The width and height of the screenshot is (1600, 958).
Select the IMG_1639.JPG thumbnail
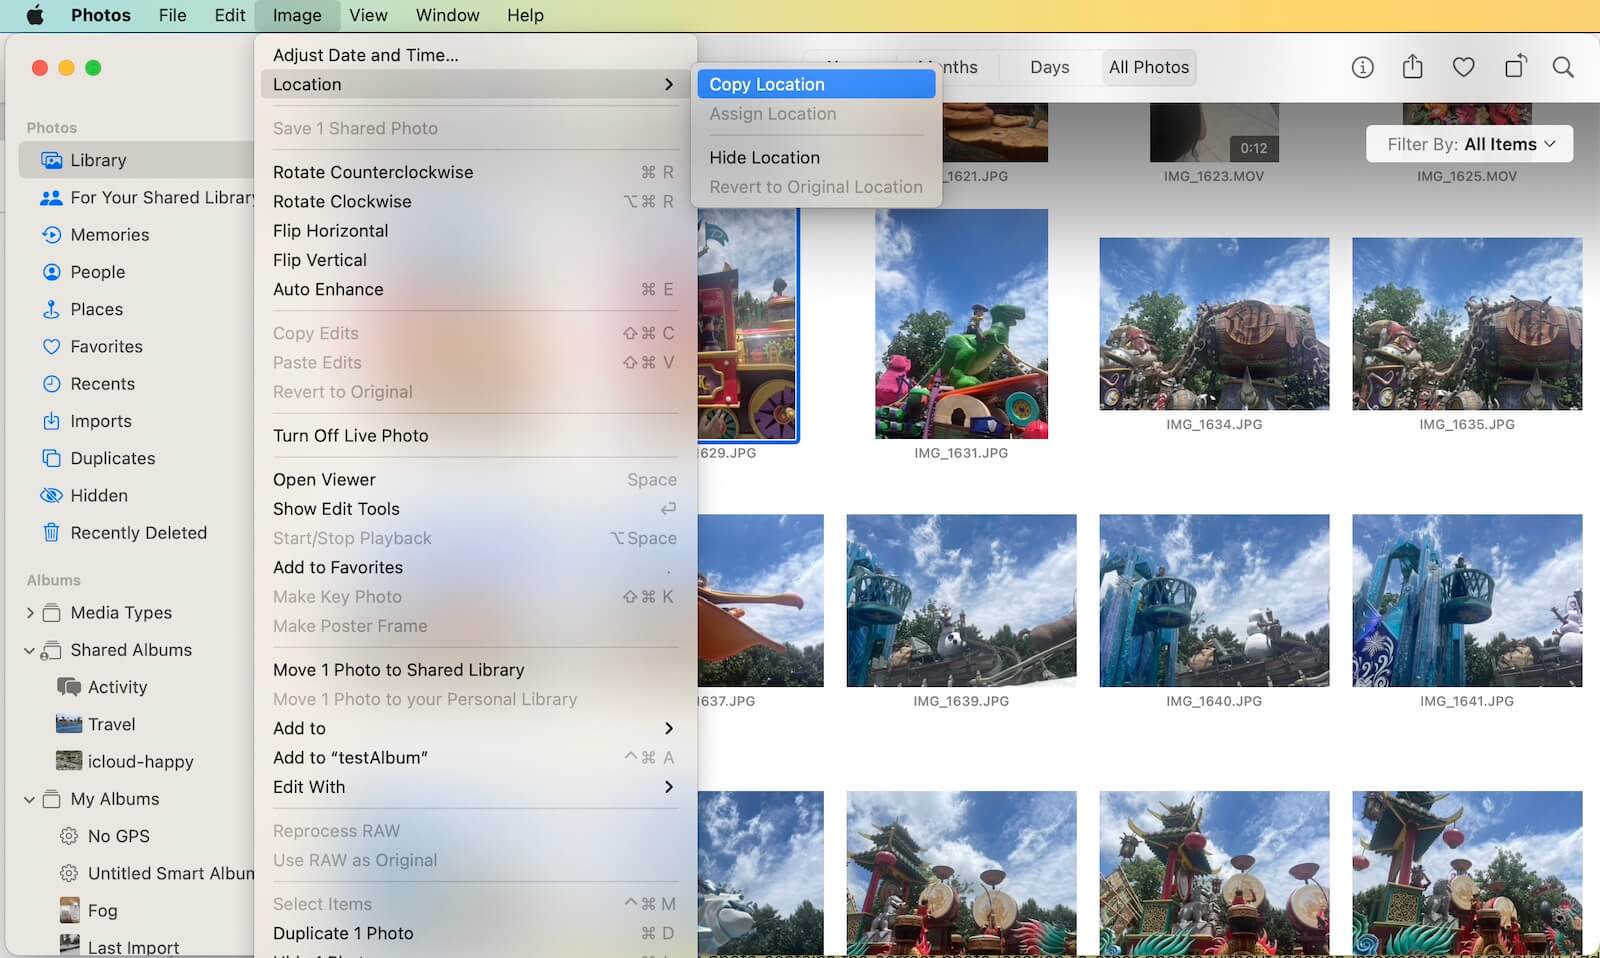[961, 601]
